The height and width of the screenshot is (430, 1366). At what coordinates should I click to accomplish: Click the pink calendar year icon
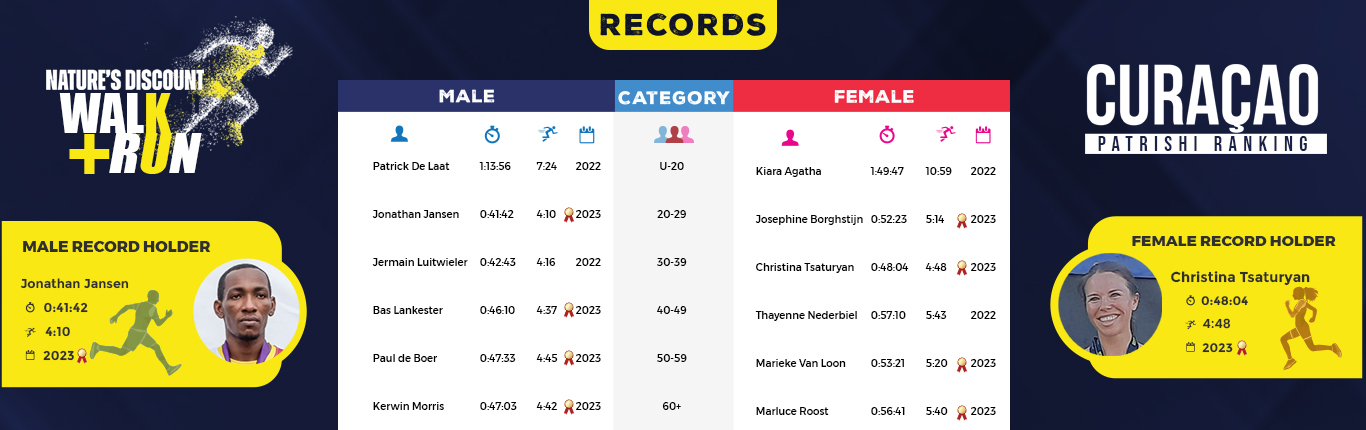pos(983,134)
